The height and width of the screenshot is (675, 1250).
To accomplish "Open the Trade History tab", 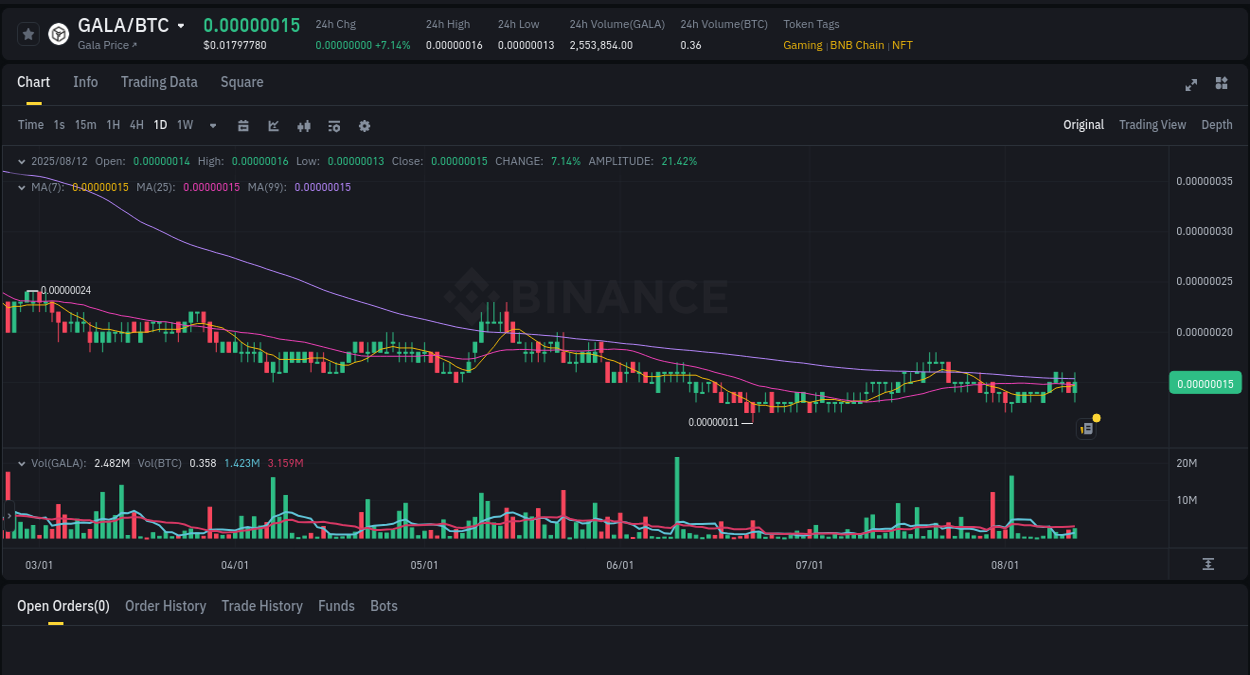I will coord(262,606).
